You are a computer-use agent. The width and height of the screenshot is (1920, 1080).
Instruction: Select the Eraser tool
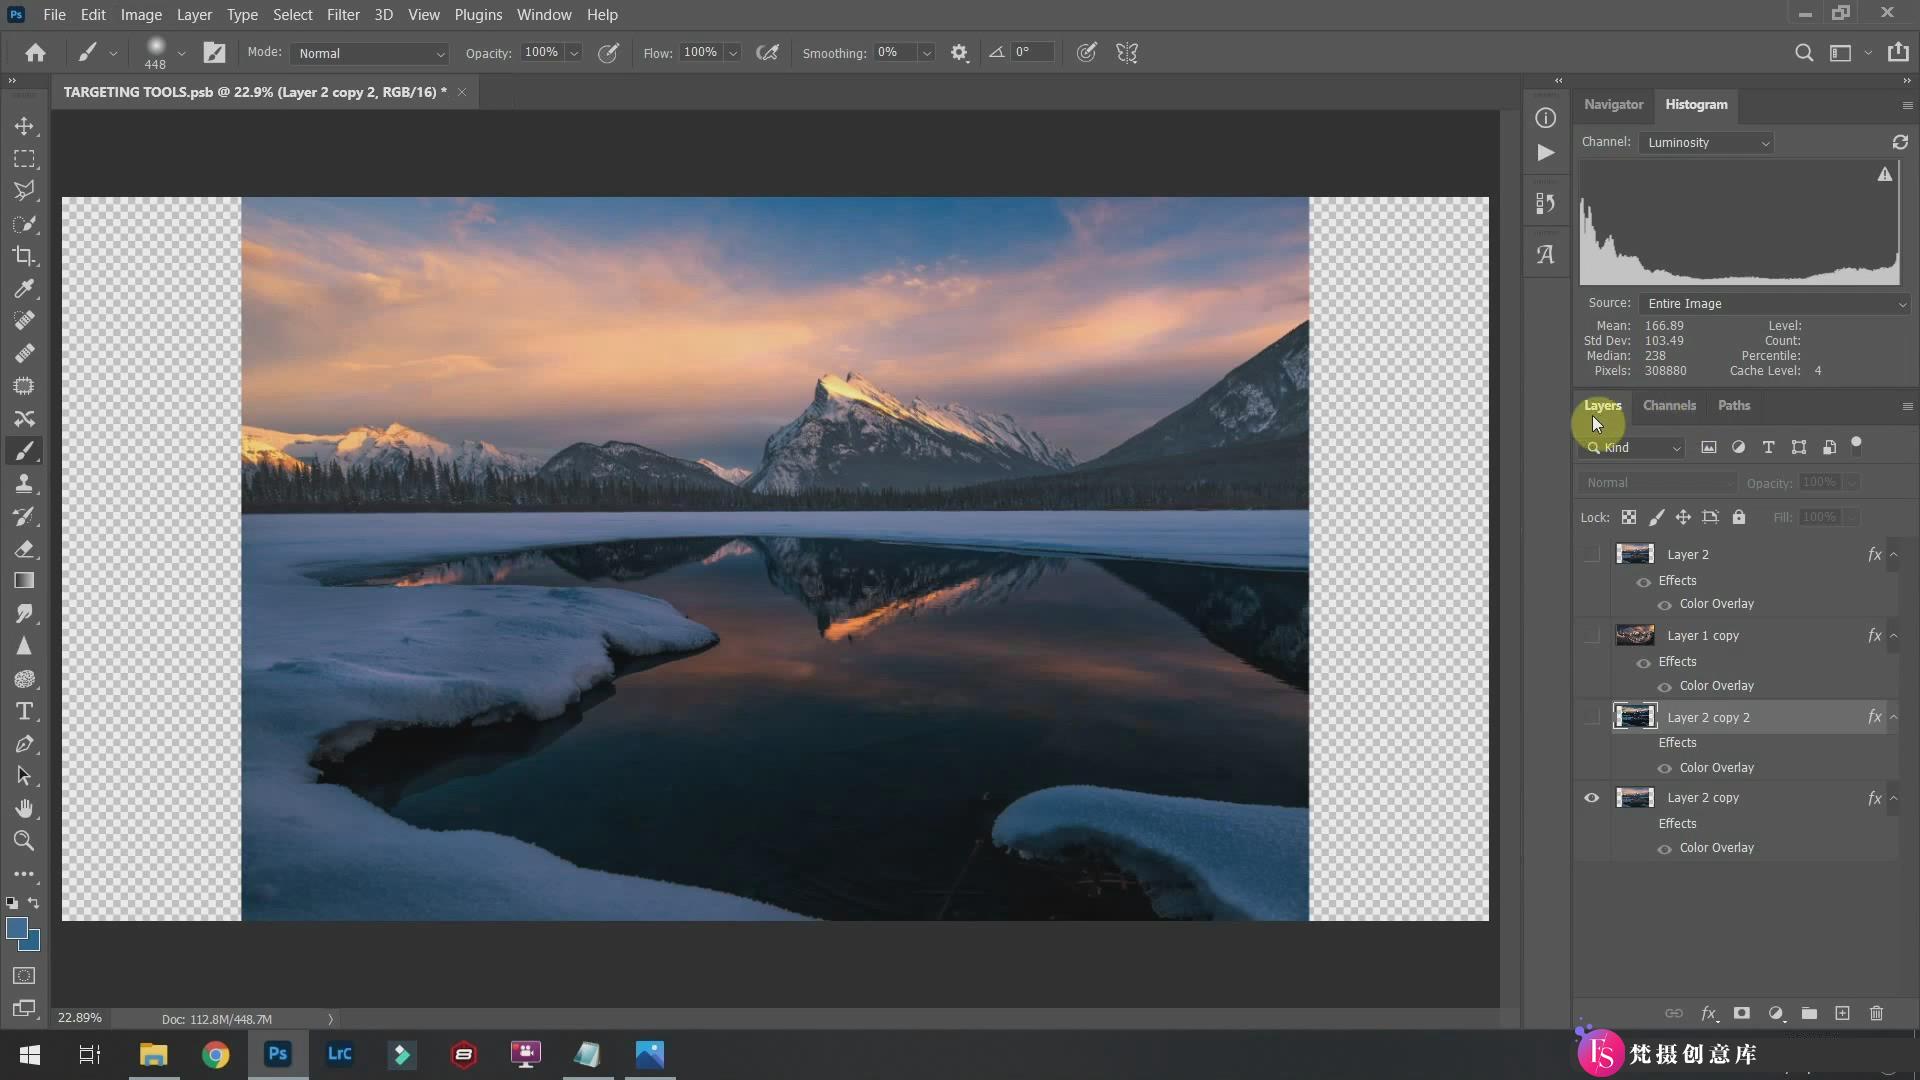coord(24,549)
